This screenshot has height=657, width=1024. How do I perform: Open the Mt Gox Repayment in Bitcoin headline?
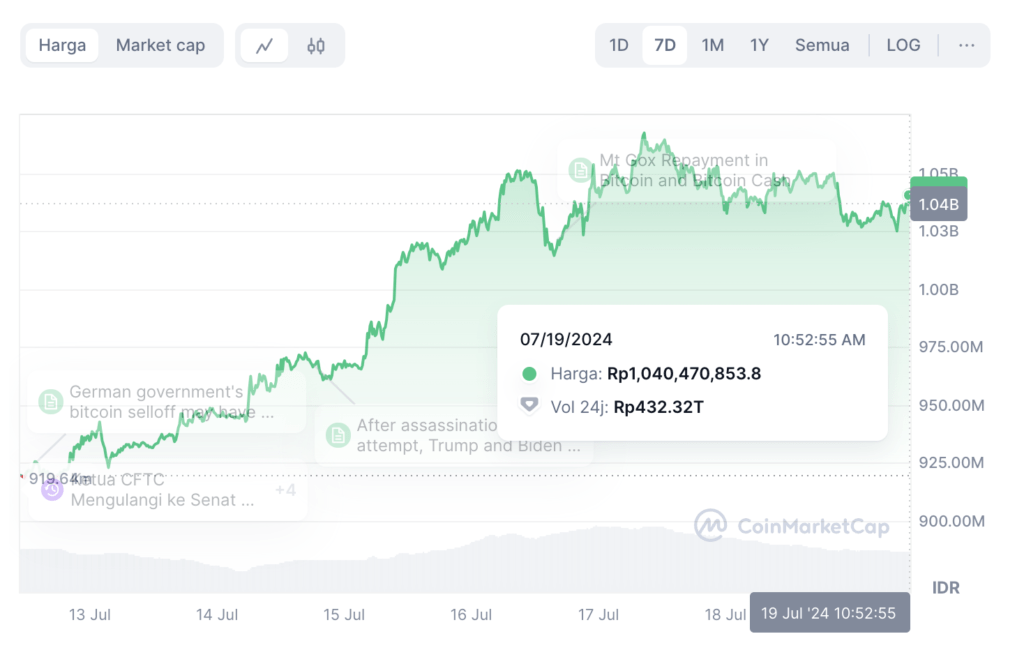pos(695,170)
